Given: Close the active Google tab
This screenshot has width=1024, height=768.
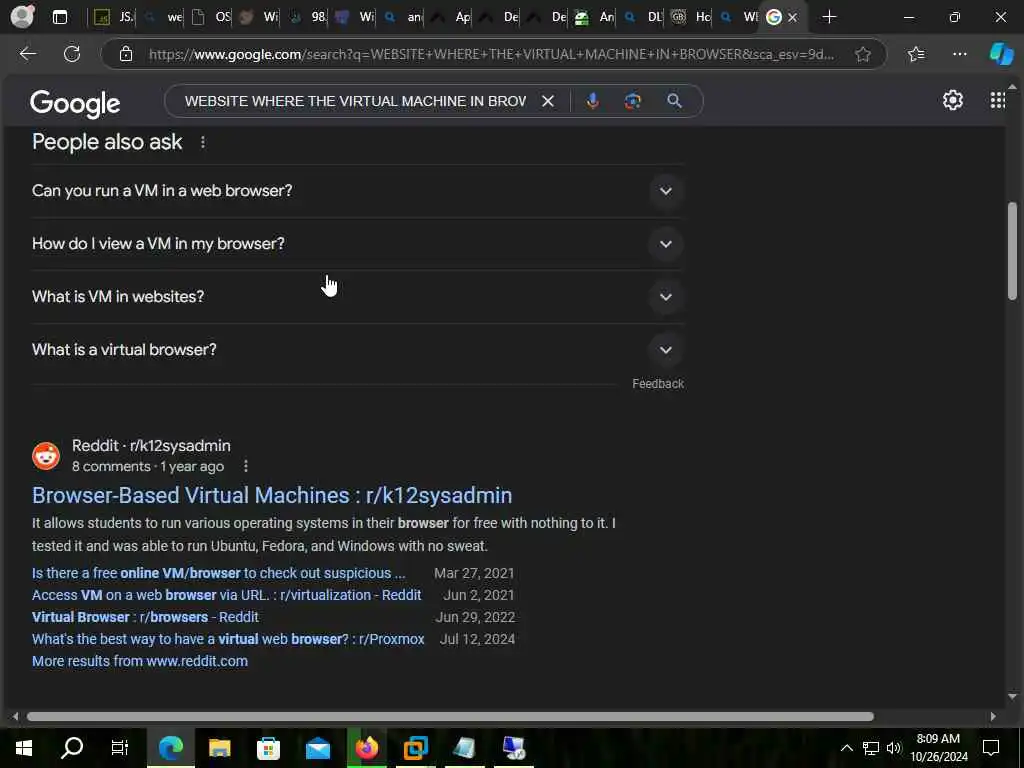Looking at the screenshot, I should click(x=792, y=18).
